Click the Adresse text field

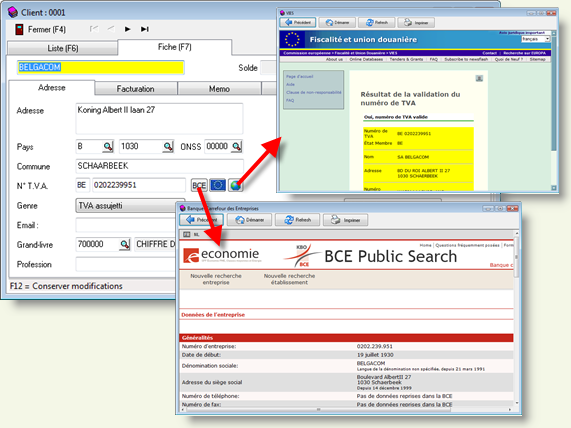point(159,118)
